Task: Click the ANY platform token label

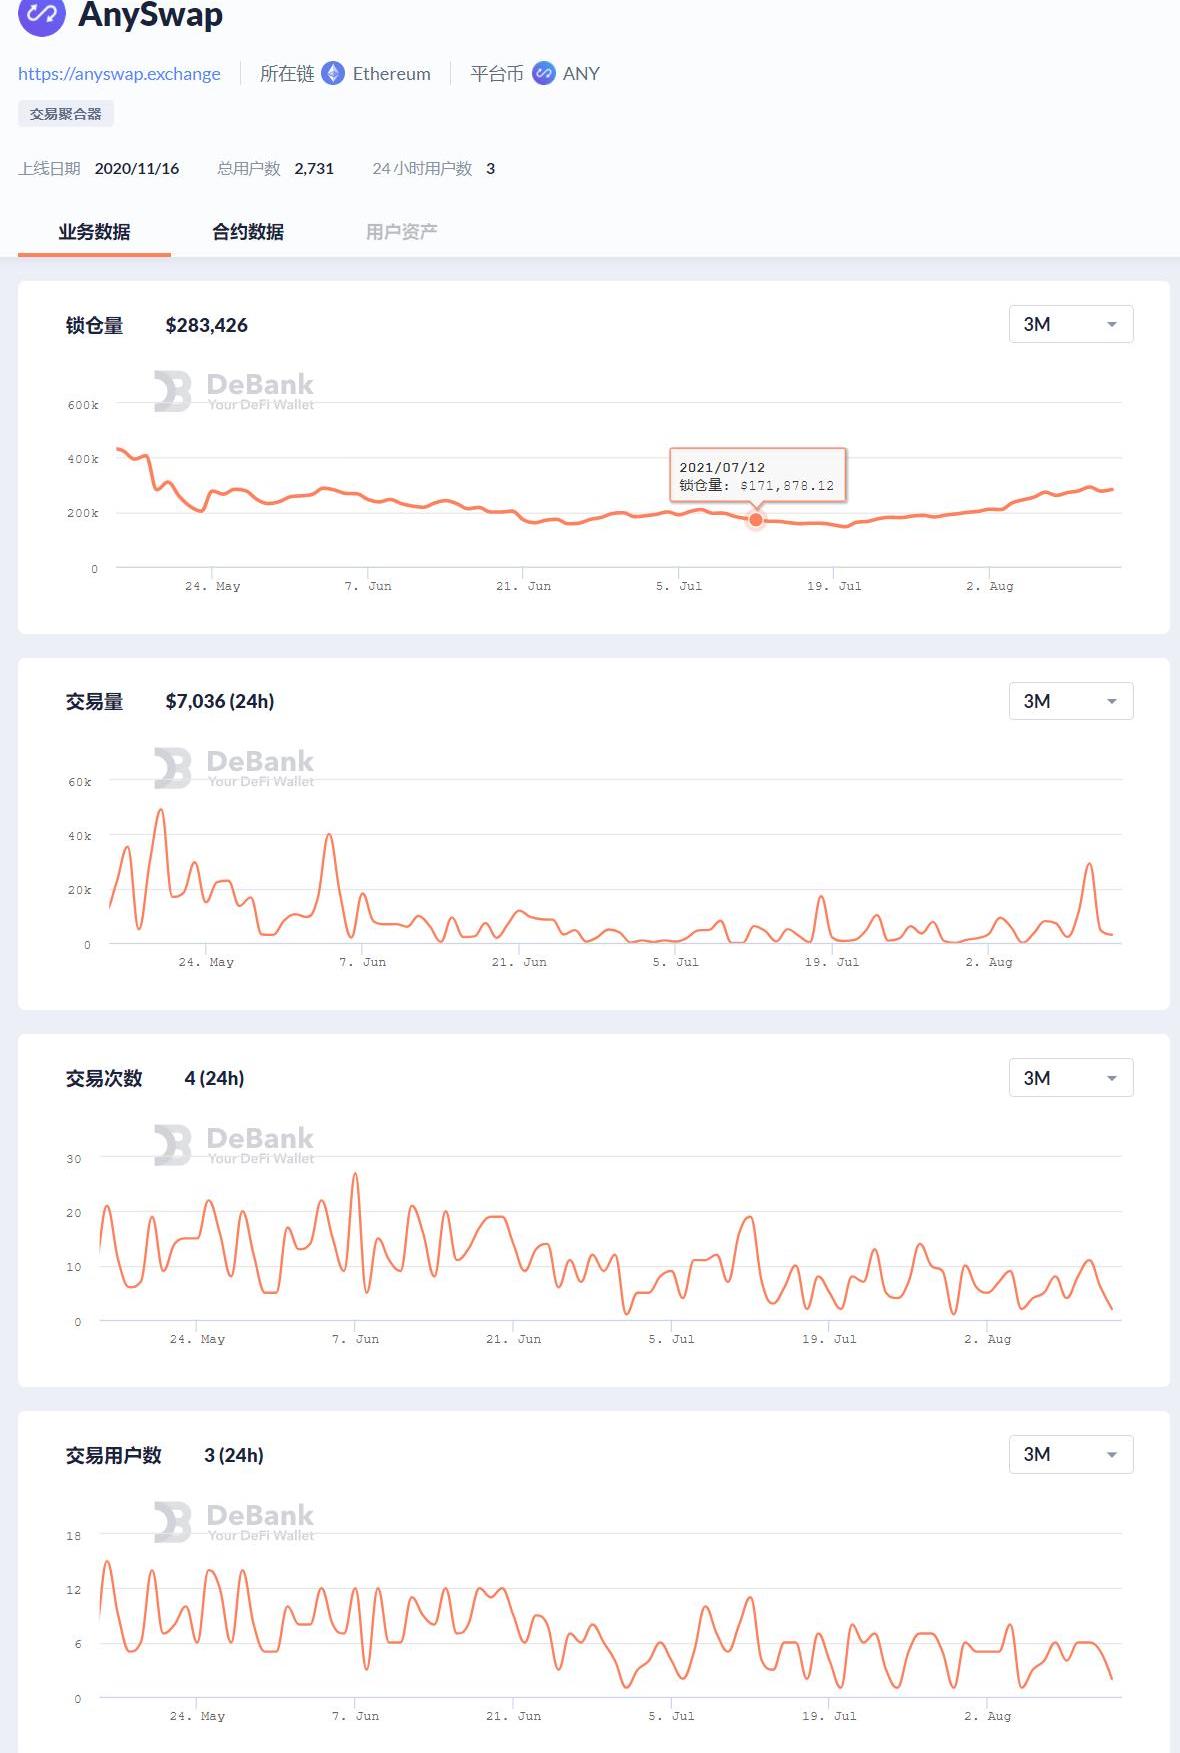Action: pyautogui.click(x=581, y=74)
